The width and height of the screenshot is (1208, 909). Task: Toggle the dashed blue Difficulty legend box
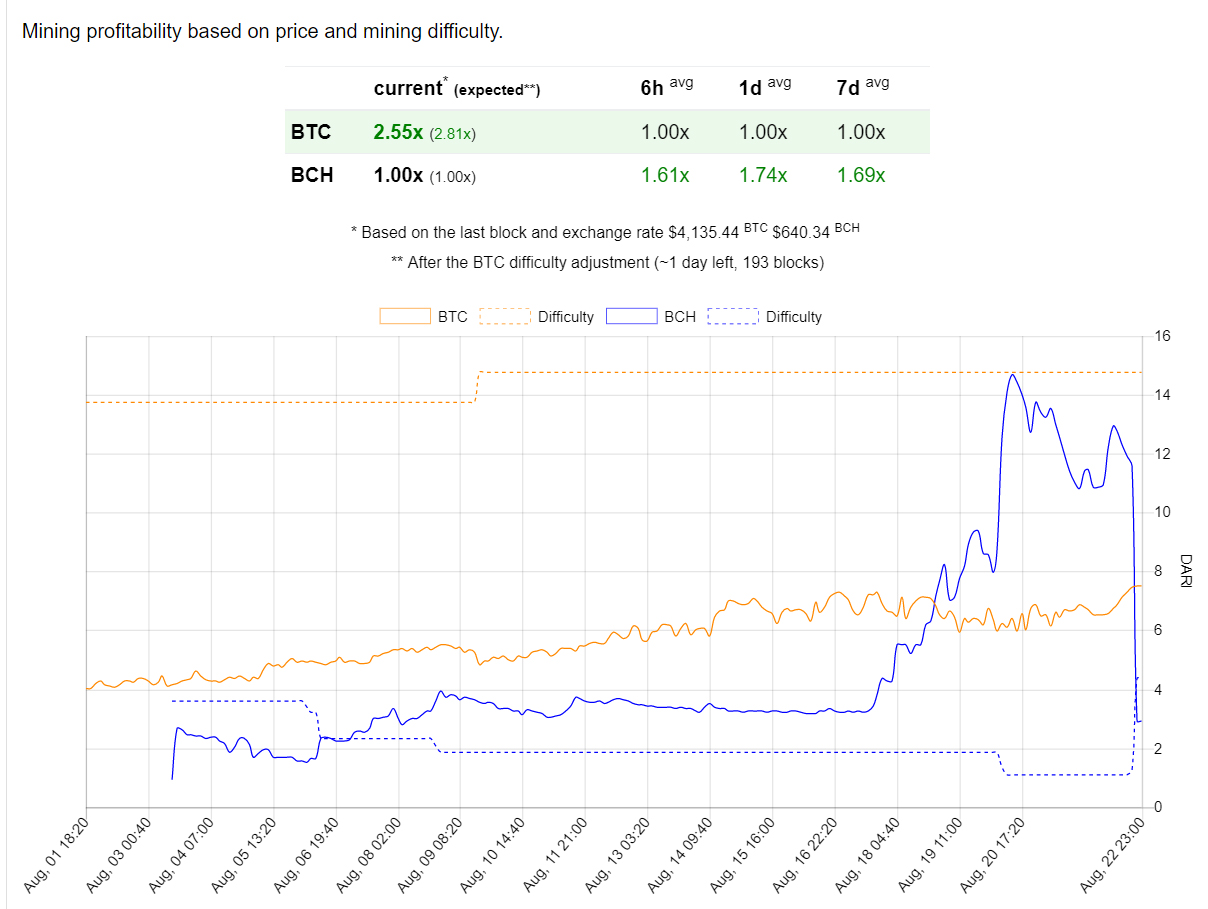click(x=732, y=317)
